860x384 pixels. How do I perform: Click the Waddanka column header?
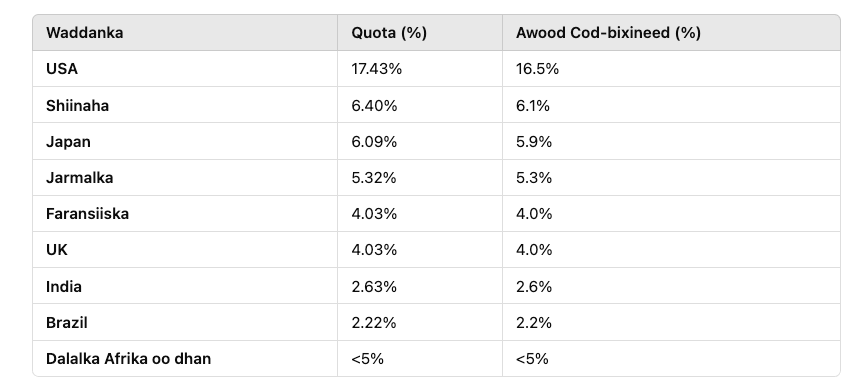pyautogui.click(x=84, y=33)
